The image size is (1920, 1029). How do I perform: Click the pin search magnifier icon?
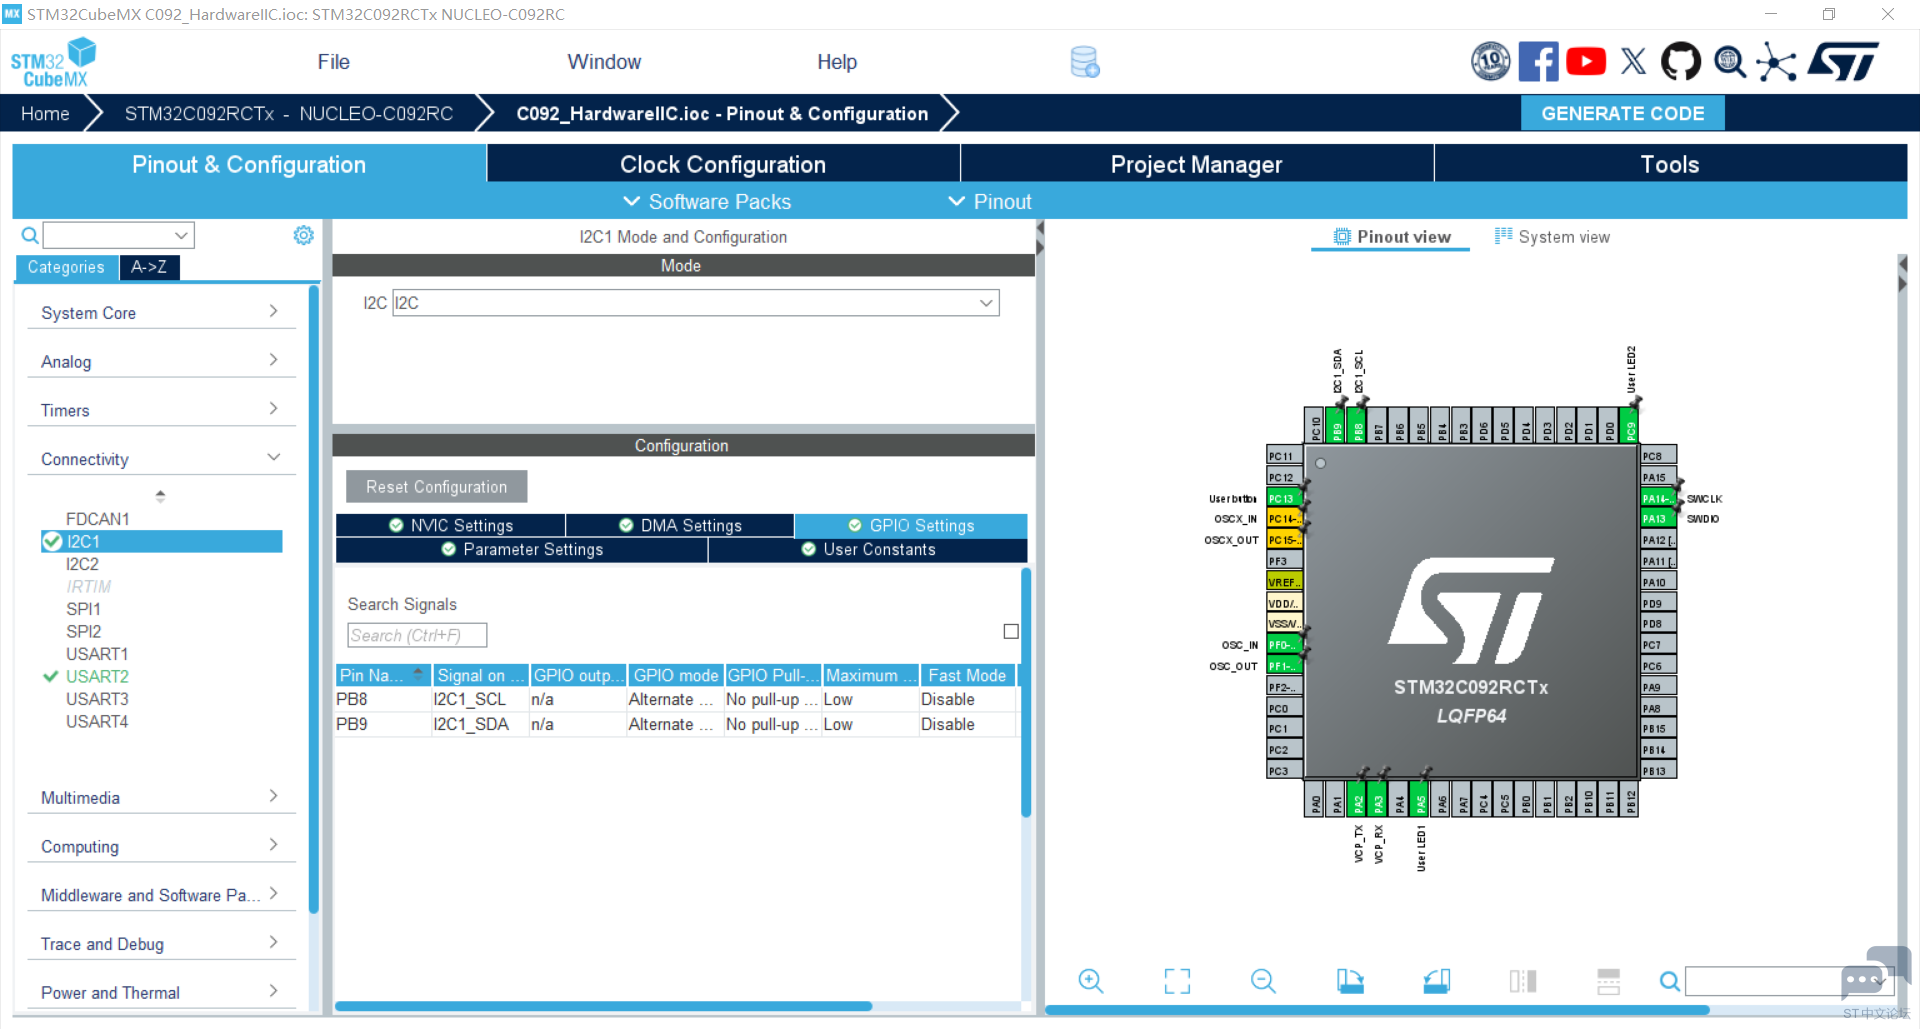(1669, 981)
